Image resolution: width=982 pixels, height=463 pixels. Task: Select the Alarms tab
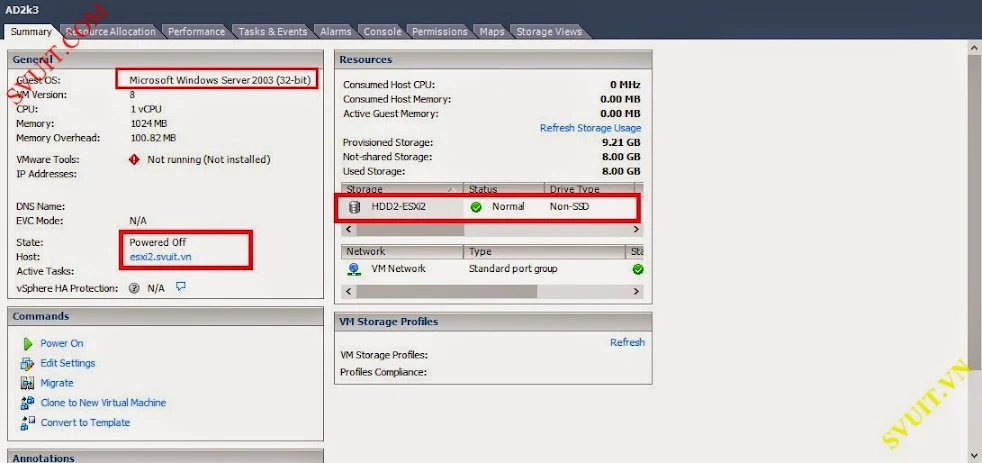(336, 31)
